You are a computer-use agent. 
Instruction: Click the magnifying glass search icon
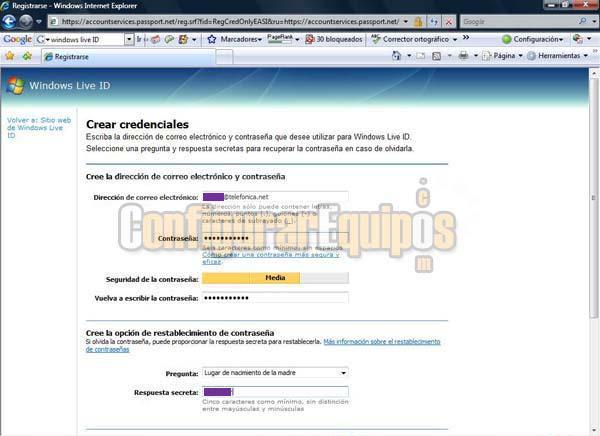582,21
